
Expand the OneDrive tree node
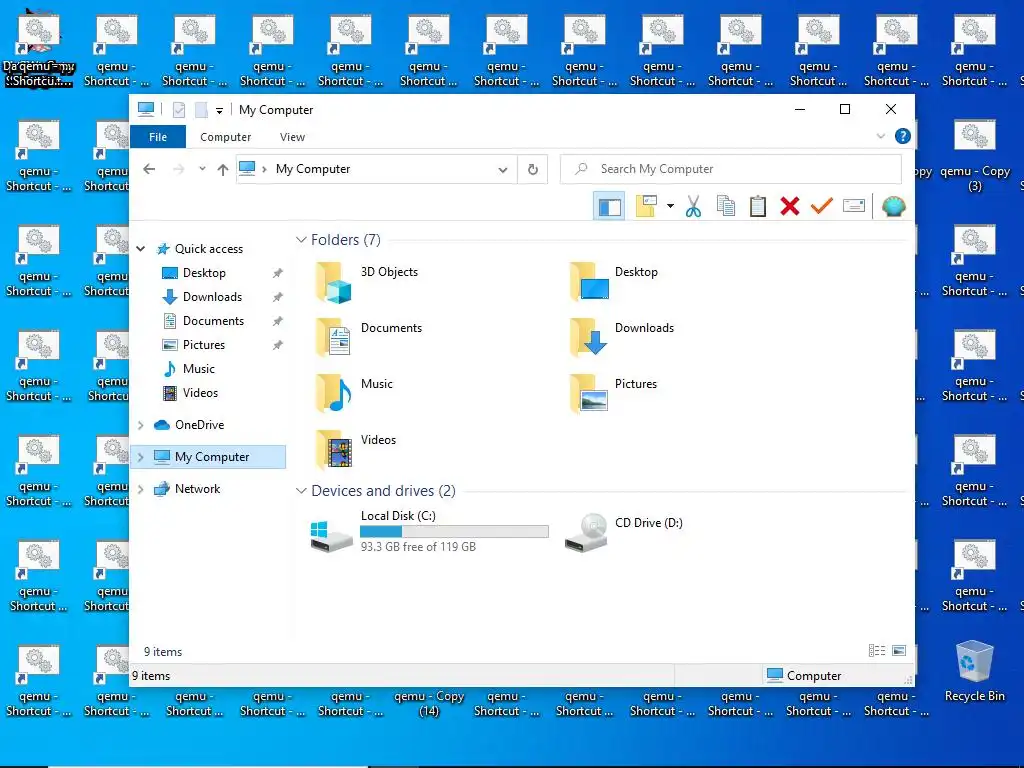(140, 425)
